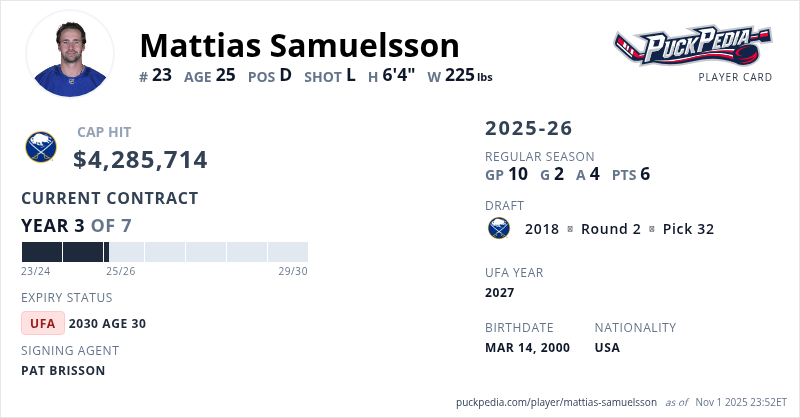Select the Mattias Samuelsson name heading
The height and width of the screenshot is (418, 800).
coord(299,45)
